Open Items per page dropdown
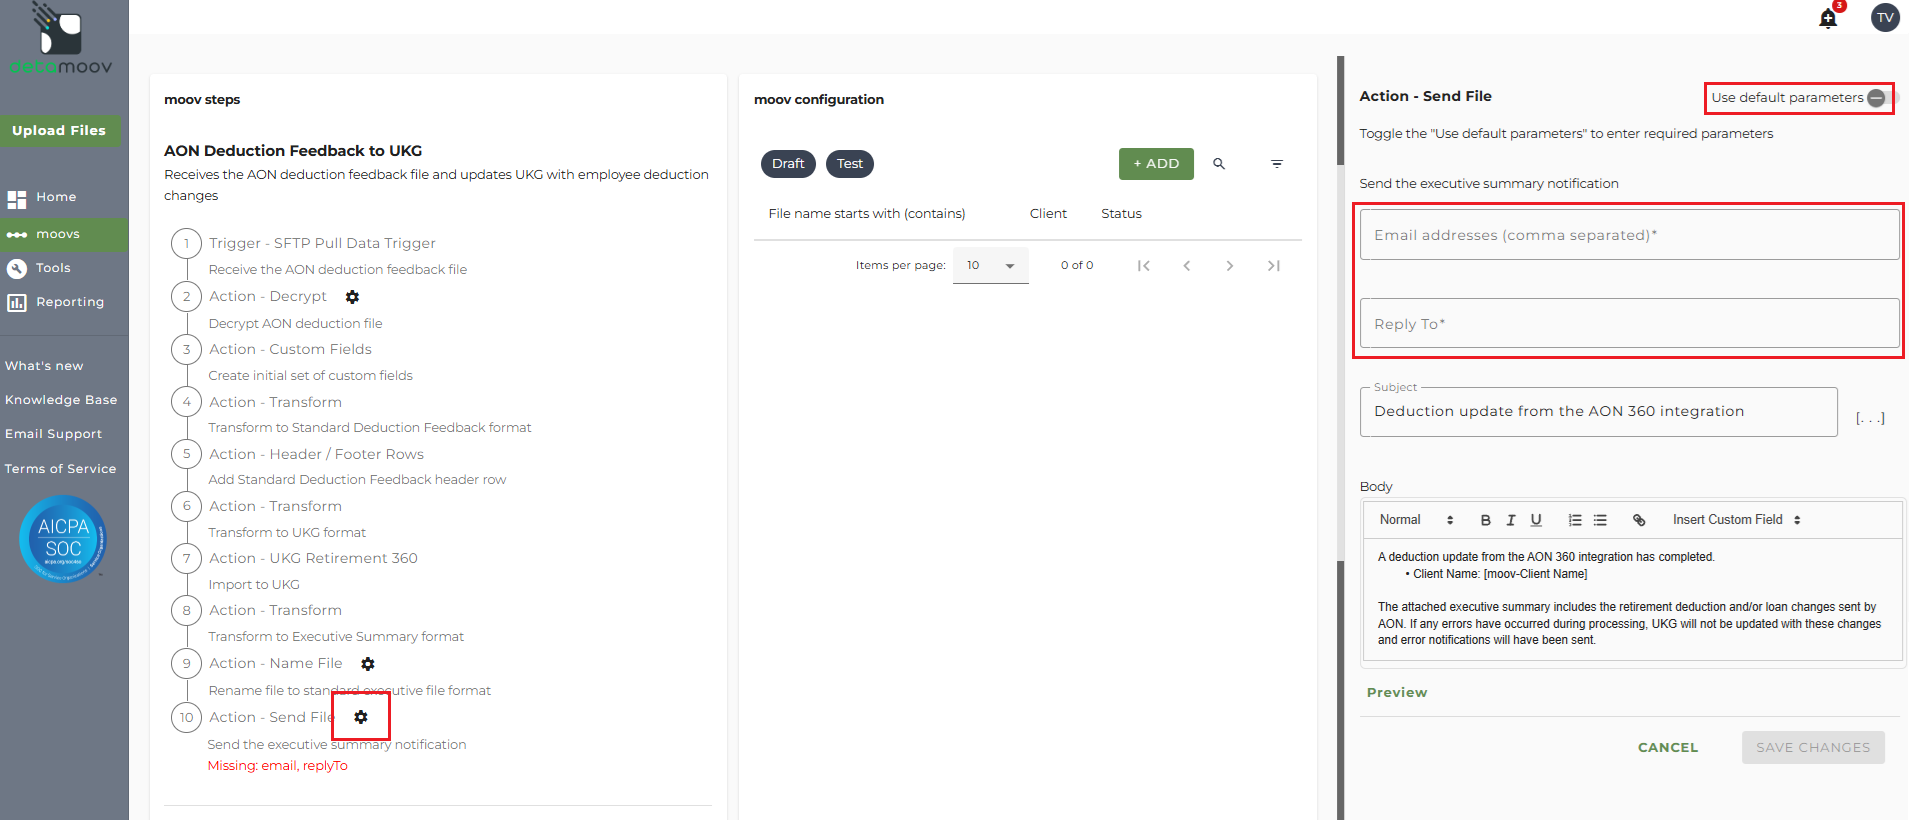Screen dimensions: 1911x820 (x=990, y=266)
